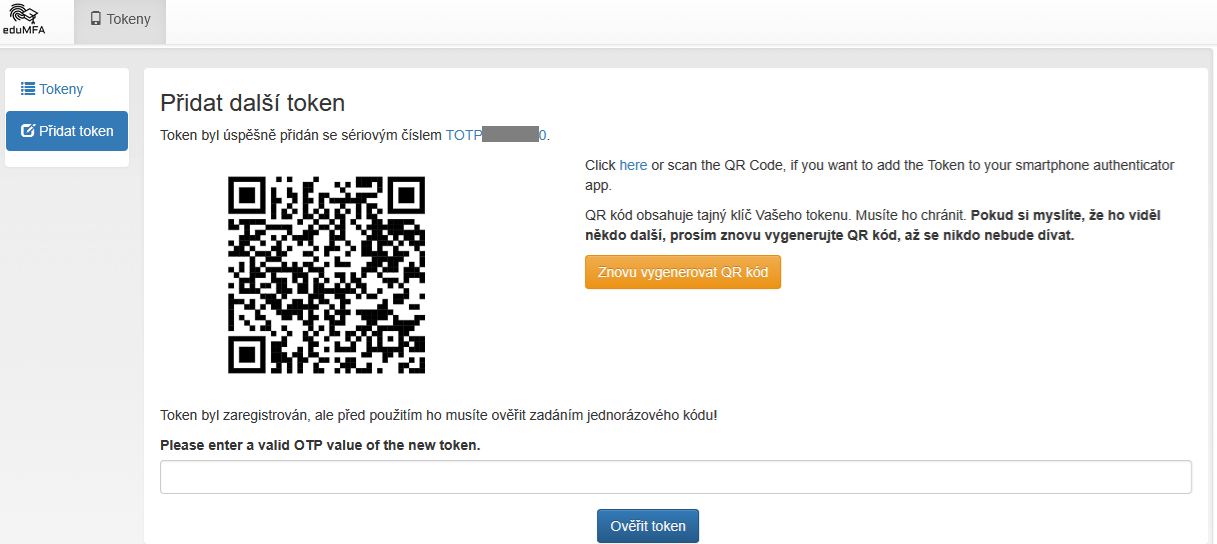This screenshot has width=1217, height=544.
Task: Click the pencil icon on Přidat token
Action: (x=28, y=131)
